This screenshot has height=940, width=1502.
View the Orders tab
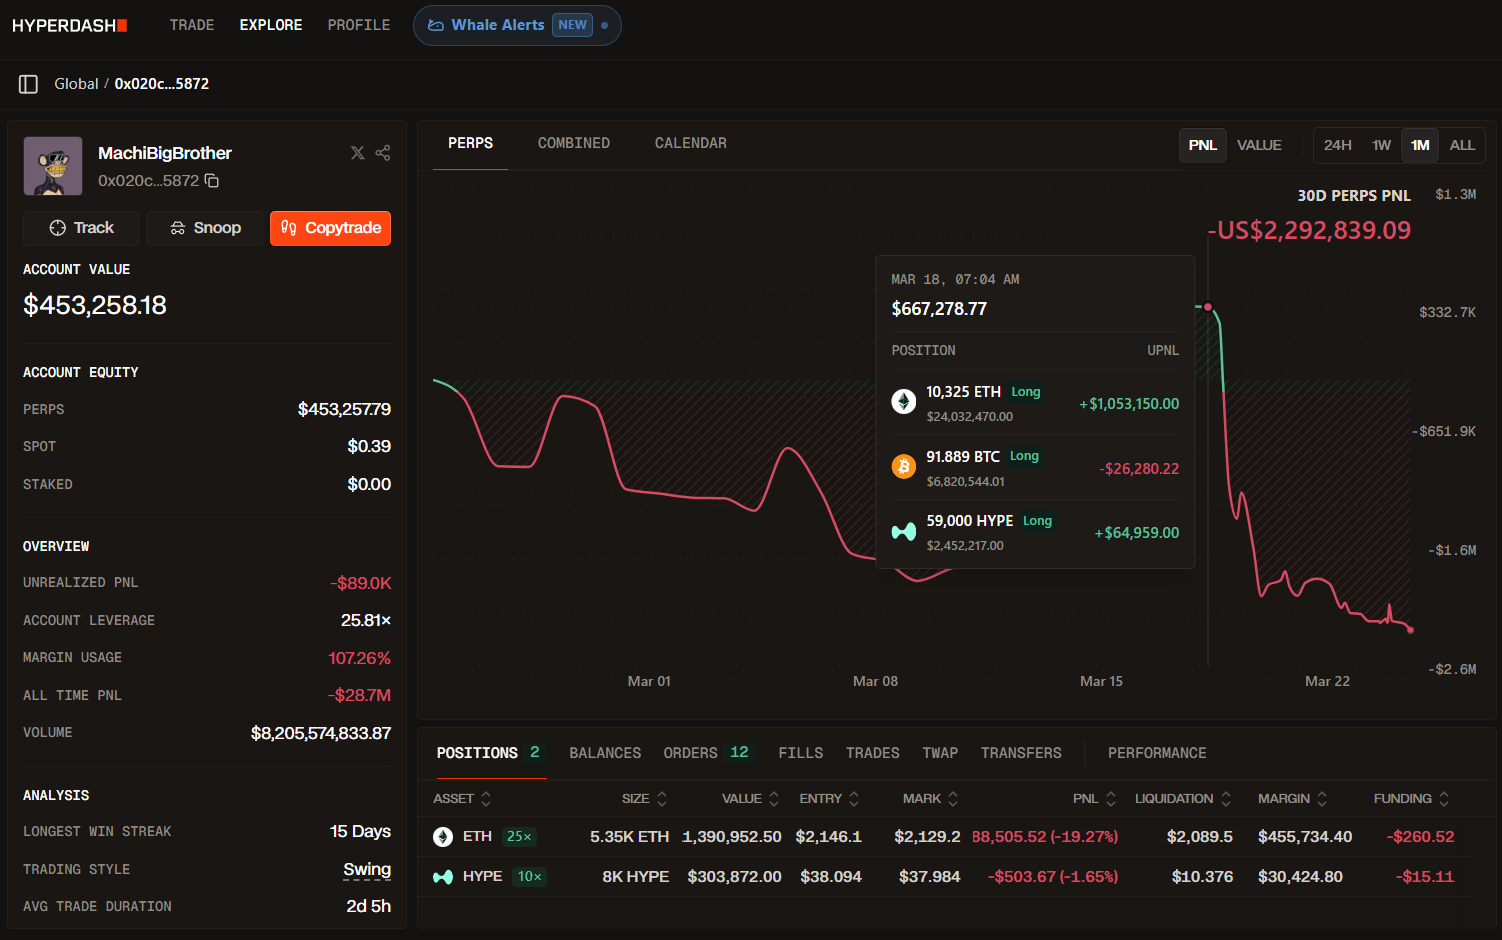pos(706,753)
